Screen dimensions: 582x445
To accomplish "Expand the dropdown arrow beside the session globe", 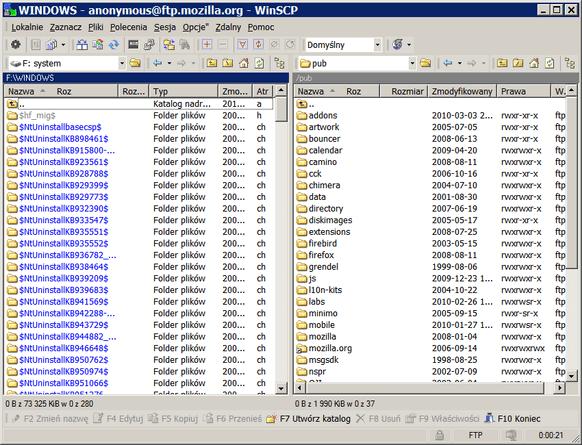I will [x=409, y=45].
